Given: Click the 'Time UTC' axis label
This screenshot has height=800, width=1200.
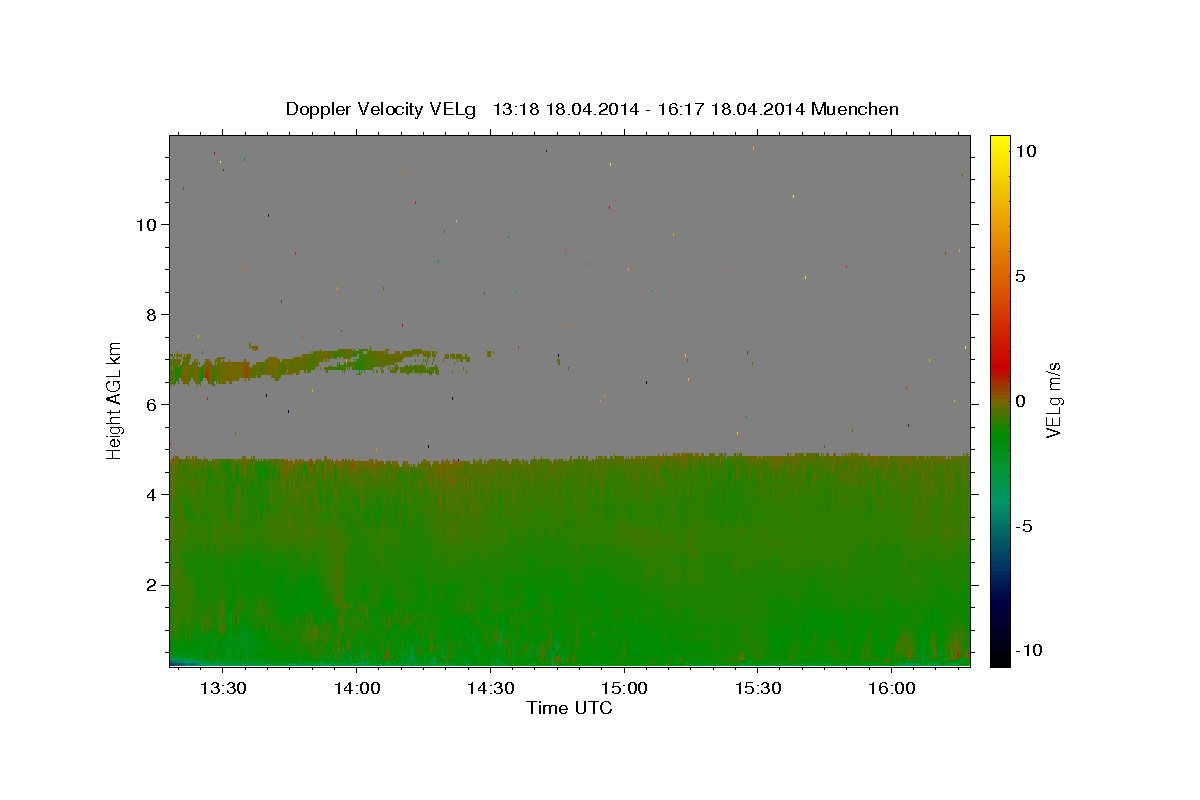Looking at the screenshot, I should [x=569, y=708].
